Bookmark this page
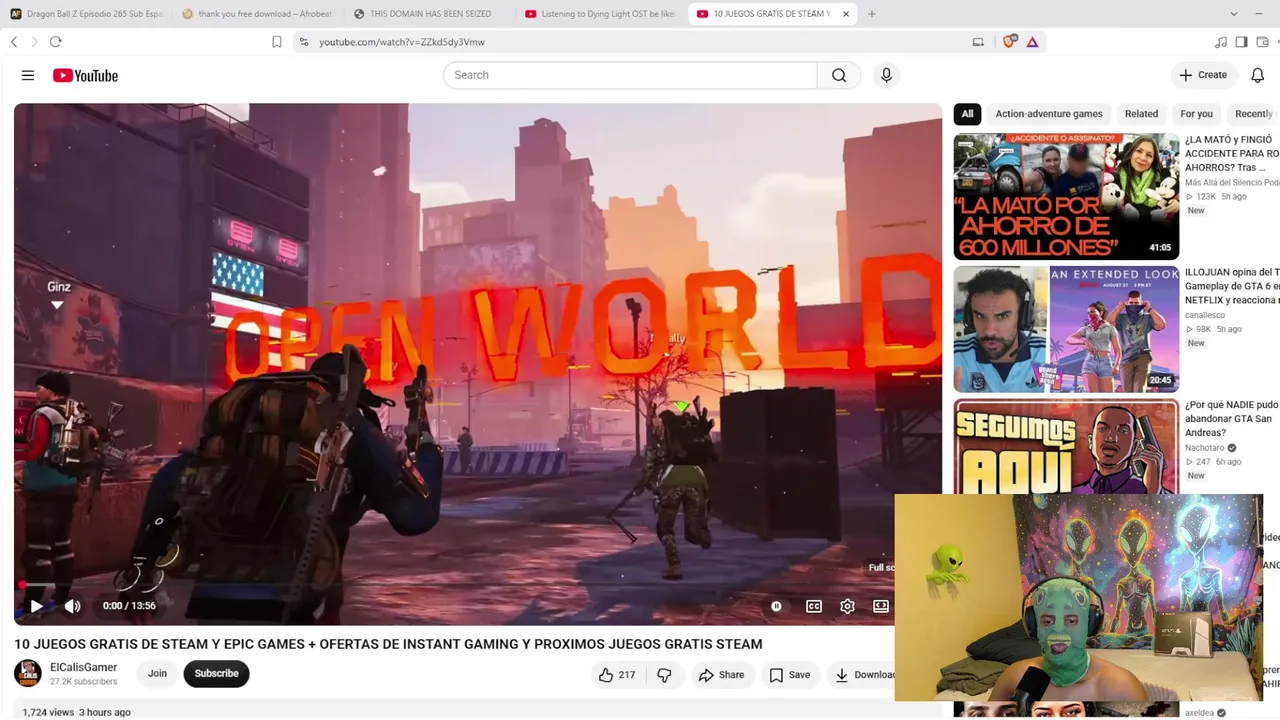The width and height of the screenshot is (1280, 720). 277,42
